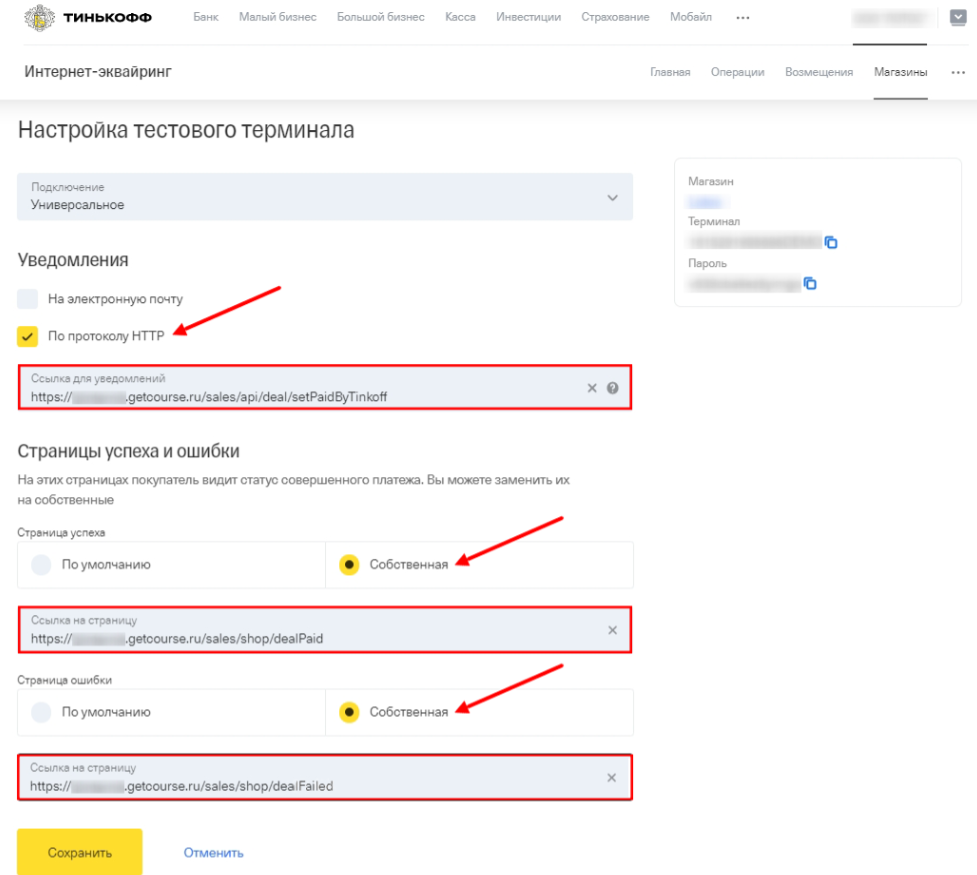
Task: Copy the Терминал ID value
Action: pyautogui.click(x=831, y=242)
